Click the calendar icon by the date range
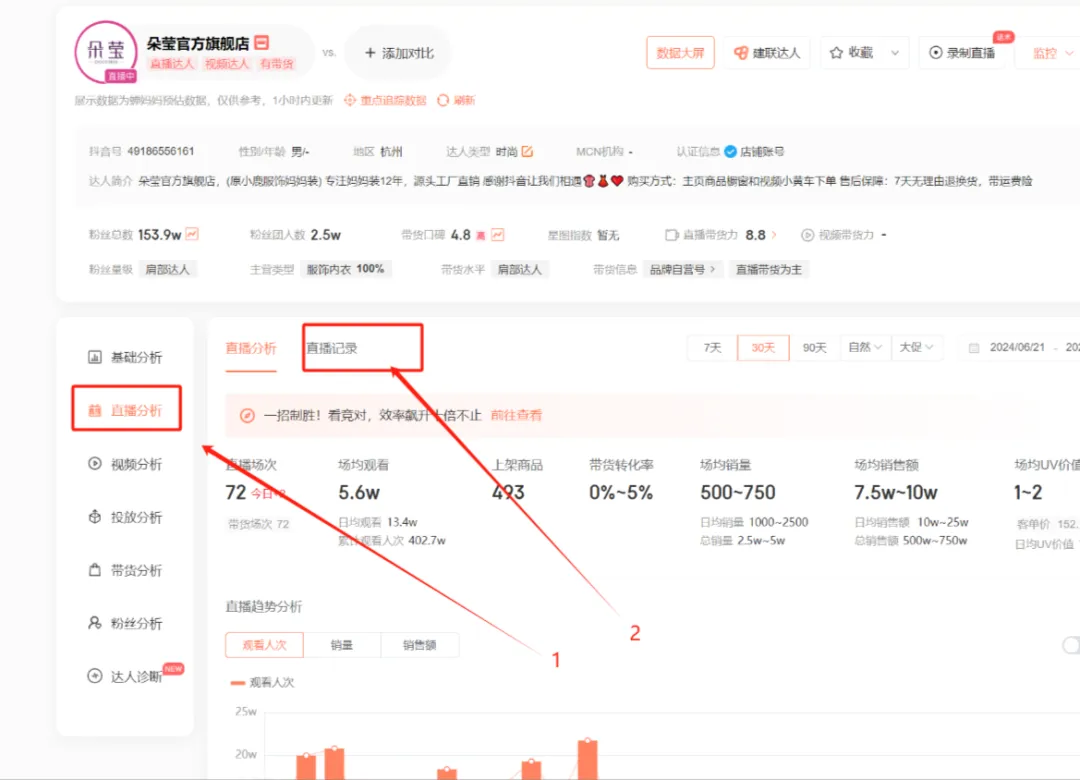Viewport: 1080px width, 780px height. [974, 348]
